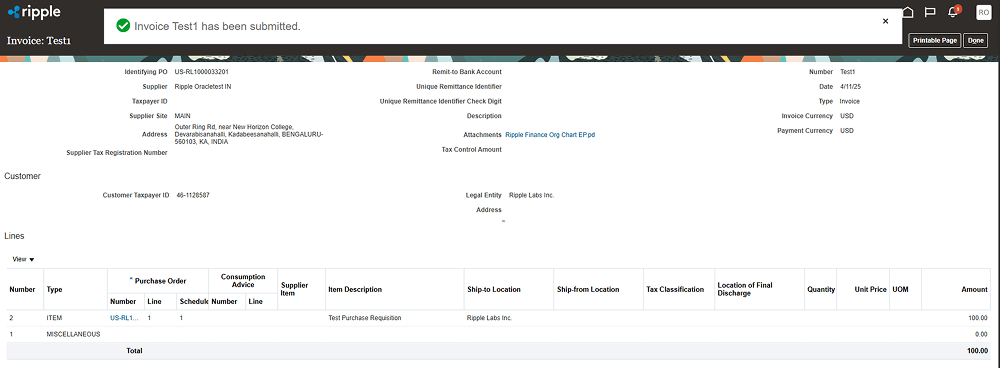Click the Outer Ring Rd address text
The height and width of the screenshot is (368, 1000).
pyautogui.click(x=249, y=134)
